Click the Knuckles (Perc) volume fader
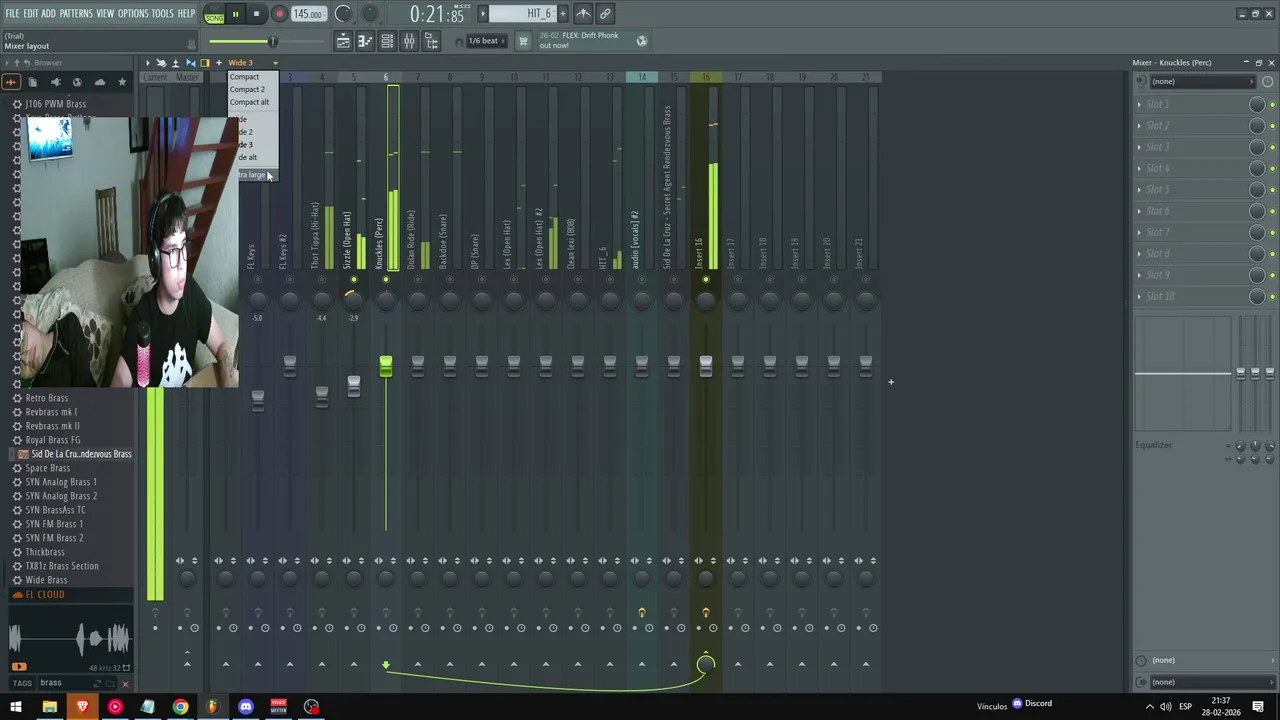The width and height of the screenshot is (1280, 720). tap(386, 367)
